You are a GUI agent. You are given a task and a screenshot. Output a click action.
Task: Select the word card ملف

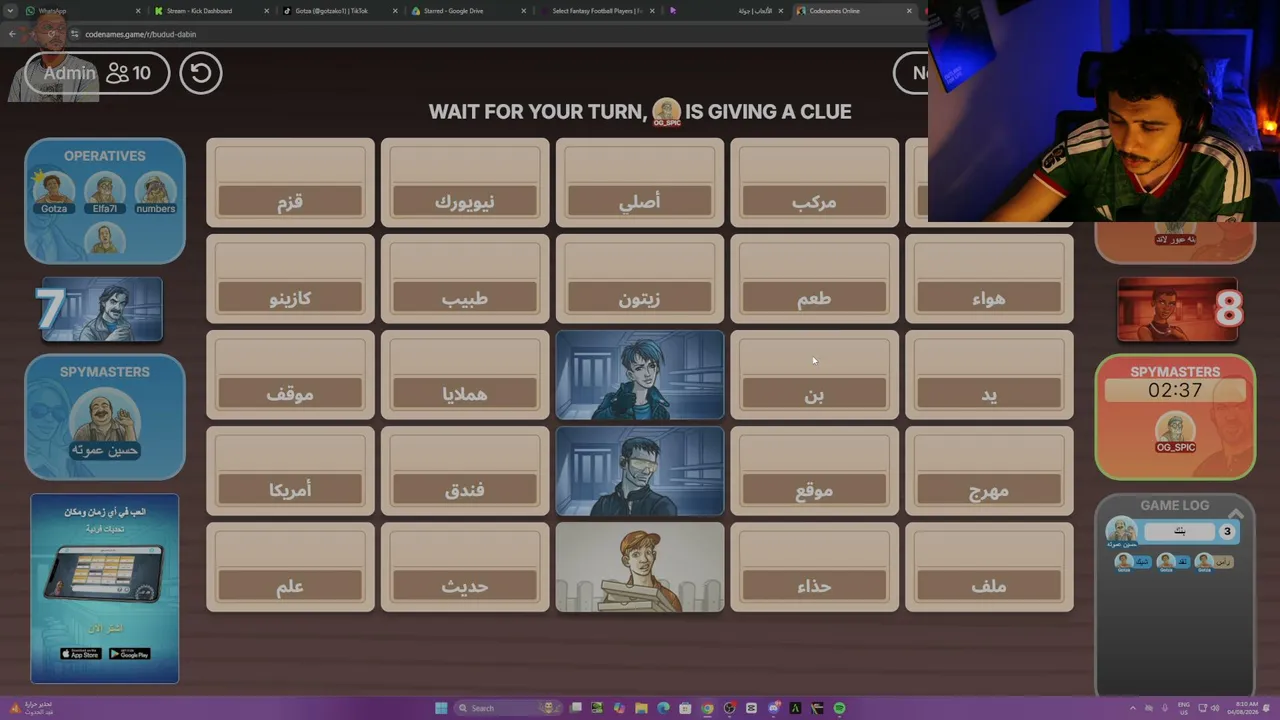(x=989, y=567)
